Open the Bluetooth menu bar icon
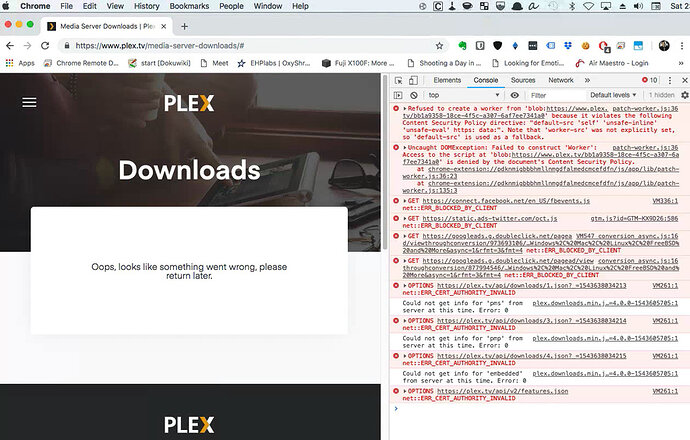The width and height of the screenshot is (690, 440). point(572,6)
